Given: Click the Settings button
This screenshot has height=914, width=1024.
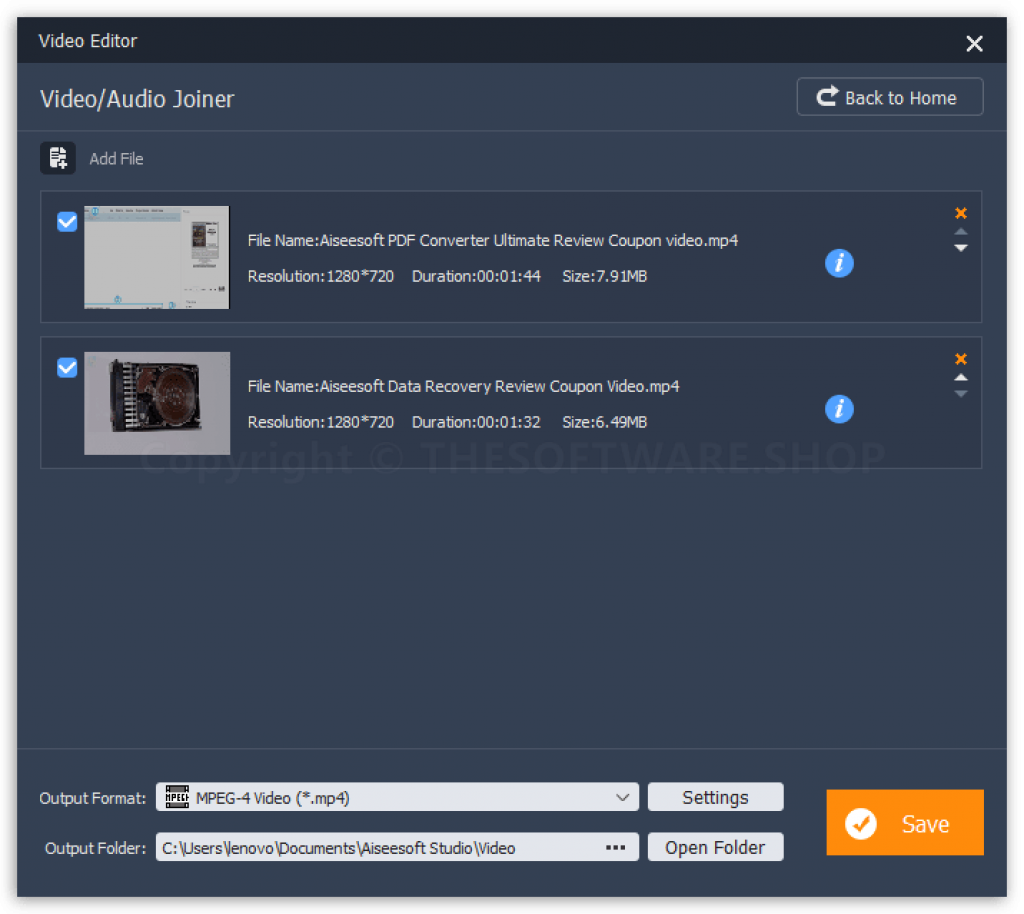Looking at the screenshot, I should 715,797.
